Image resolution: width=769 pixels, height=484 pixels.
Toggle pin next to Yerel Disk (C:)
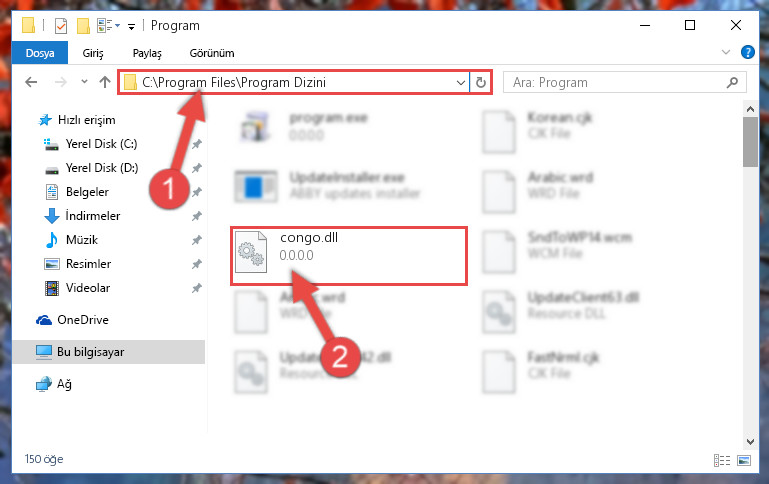click(x=197, y=144)
